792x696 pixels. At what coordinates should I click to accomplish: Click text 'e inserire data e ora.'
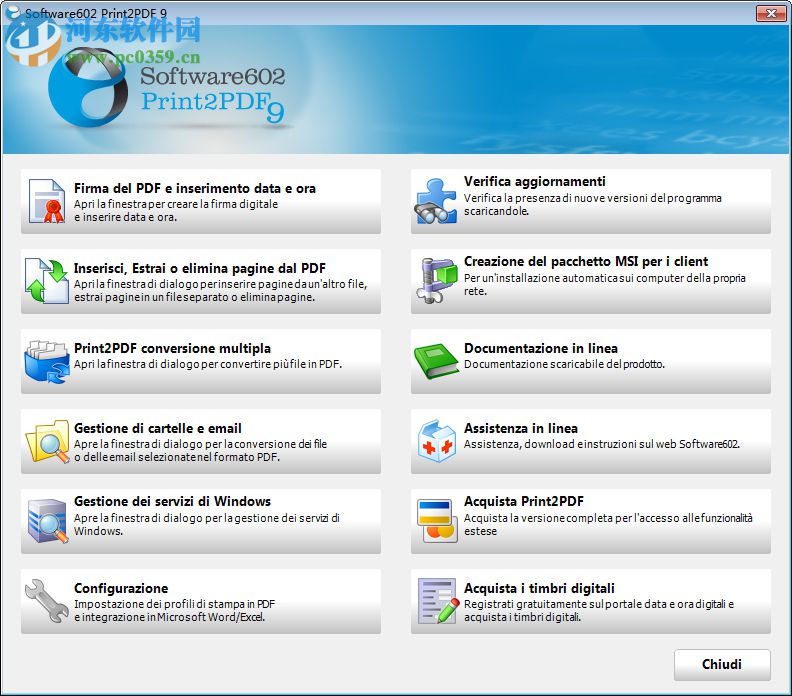[125, 217]
